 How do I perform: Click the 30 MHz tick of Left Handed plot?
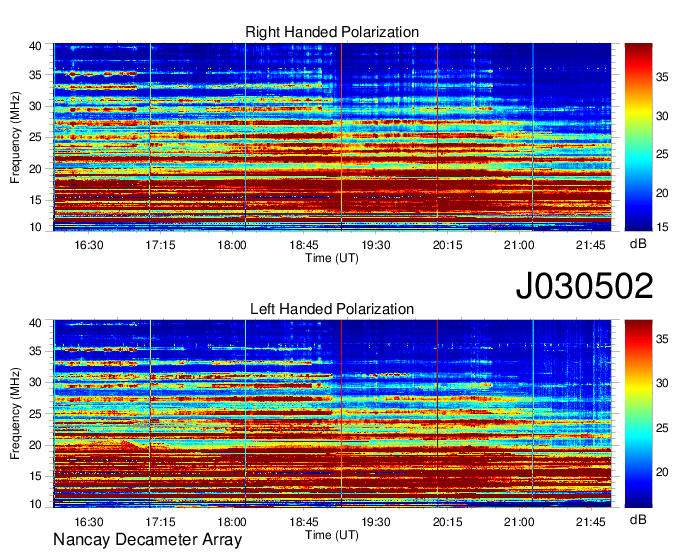(x=36, y=382)
